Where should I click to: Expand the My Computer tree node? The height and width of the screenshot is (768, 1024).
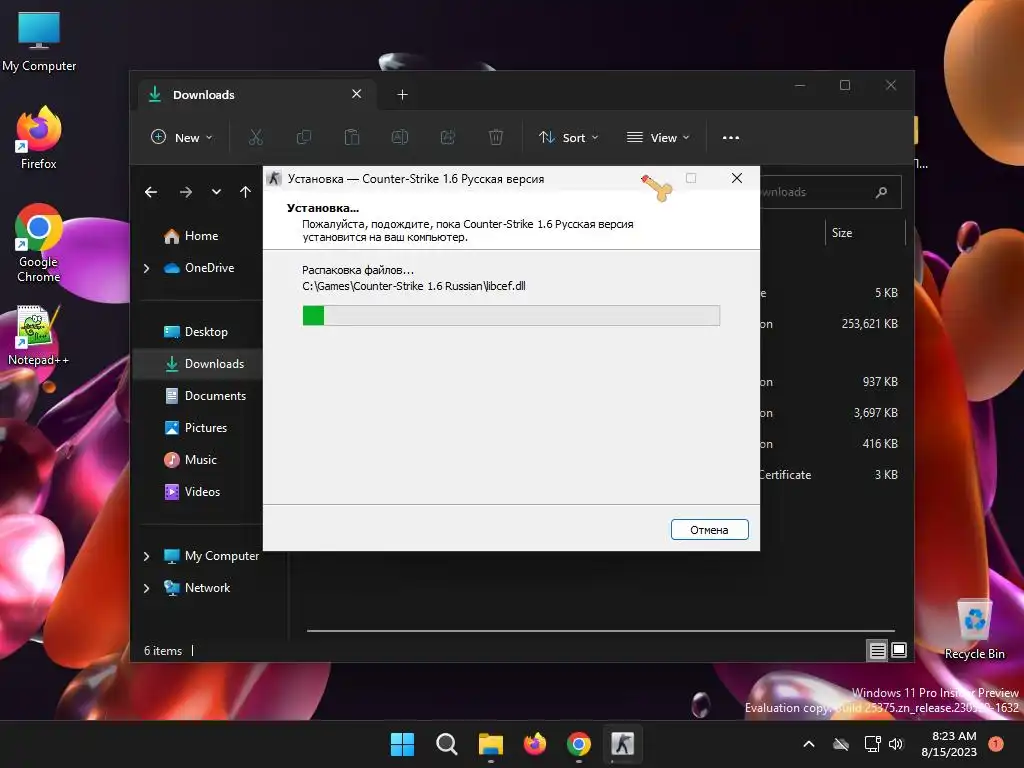[146, 556]
